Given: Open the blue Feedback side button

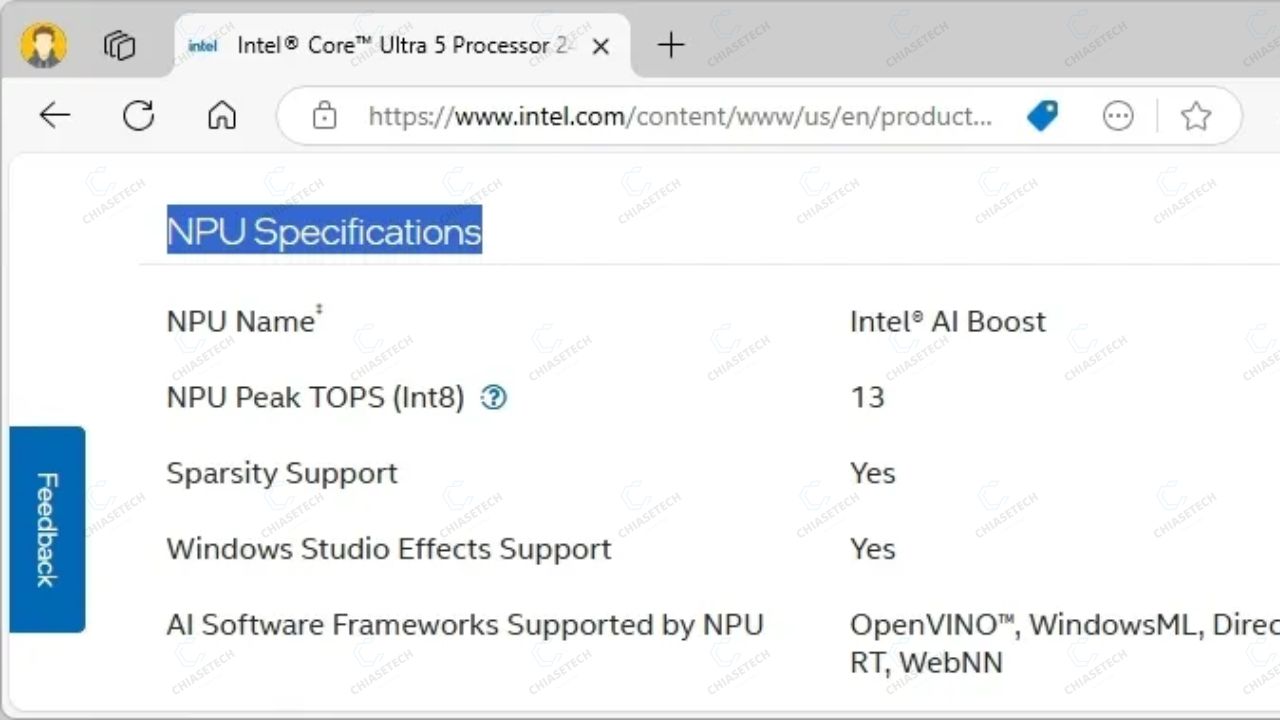Looking at the screenshot, I should [x=47, y=529].
